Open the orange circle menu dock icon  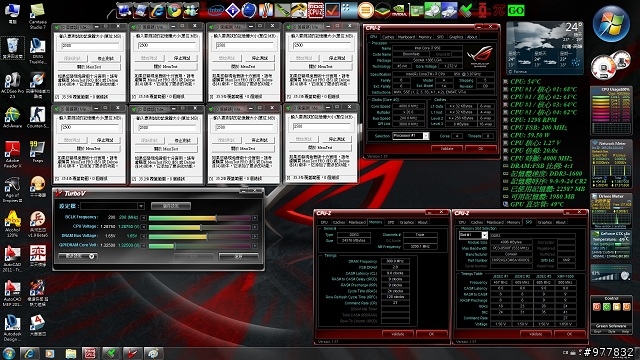(x=366, y=10)
